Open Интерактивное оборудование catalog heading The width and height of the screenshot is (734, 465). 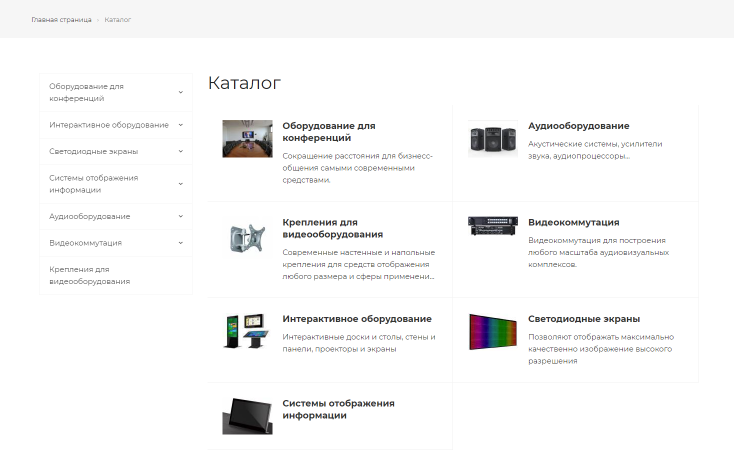point(356,319)
